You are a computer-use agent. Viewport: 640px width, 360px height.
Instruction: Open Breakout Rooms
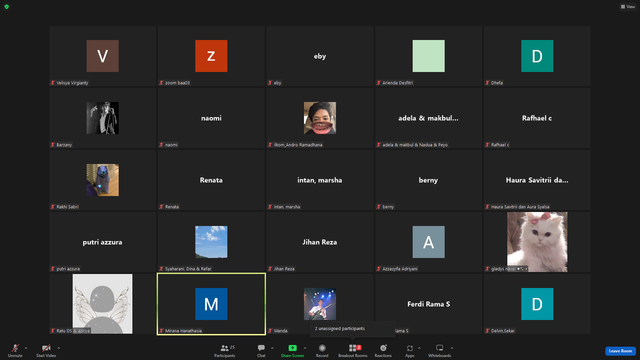353,350
